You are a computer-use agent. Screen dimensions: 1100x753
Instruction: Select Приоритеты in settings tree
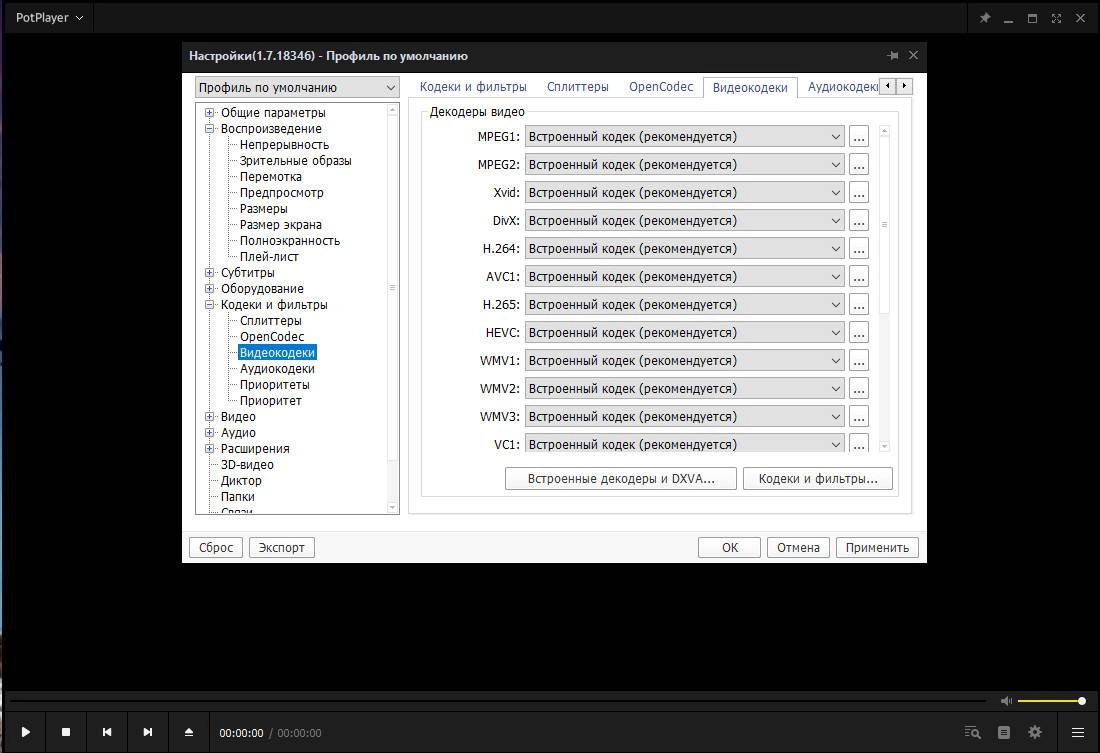pyautogui.click(x=274, y=385)
